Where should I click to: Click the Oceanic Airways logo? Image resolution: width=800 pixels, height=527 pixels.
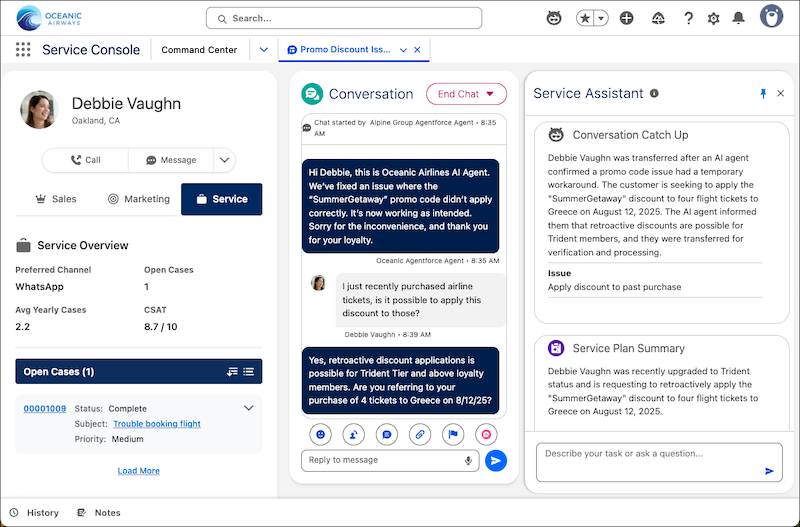[49, 18]
